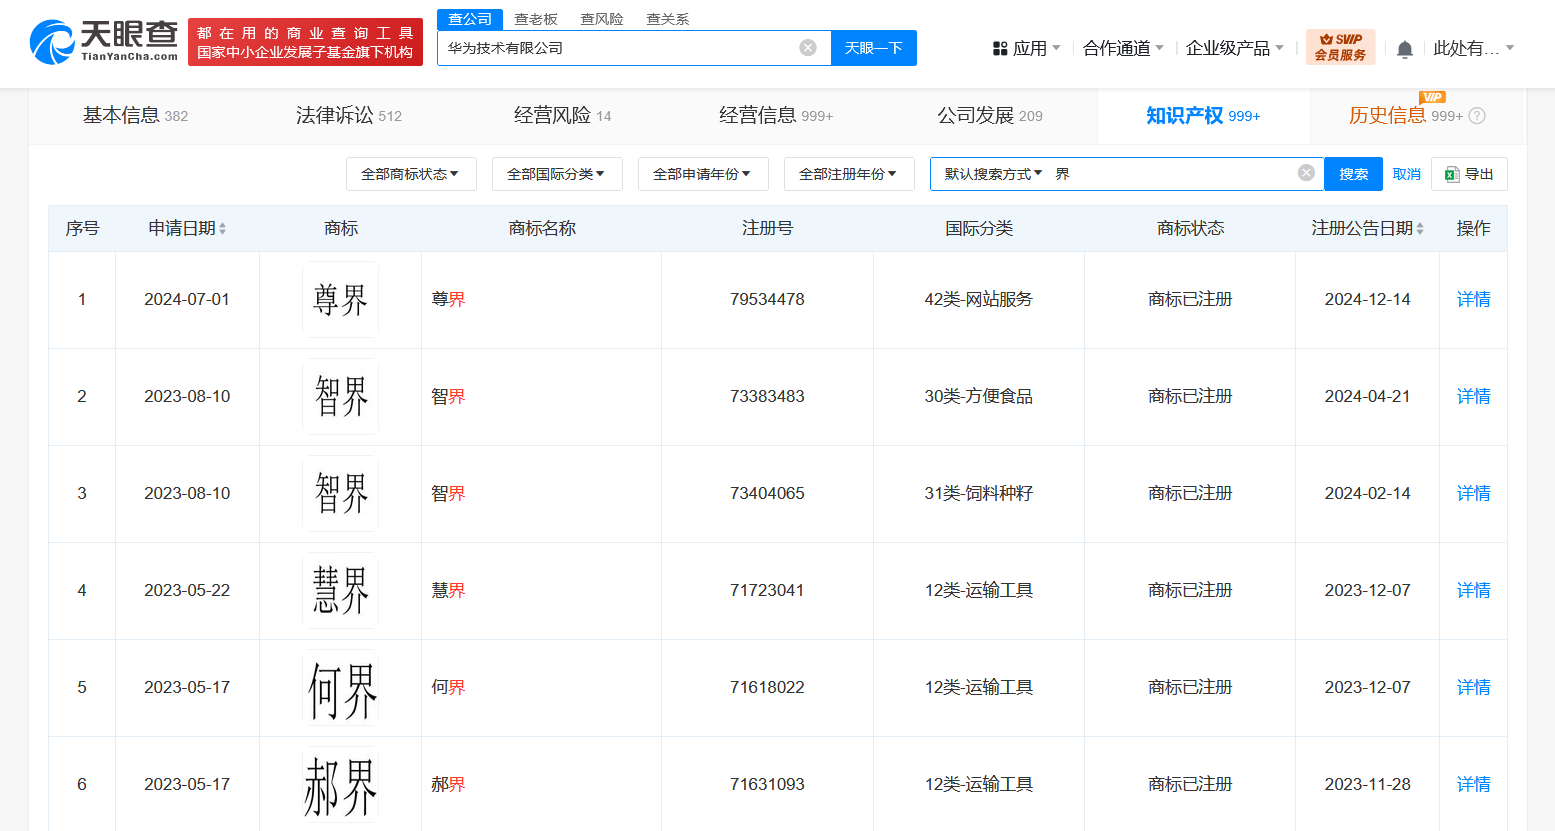Sort by 注册公告日期 column arrows
Image resolution: width=1555 pixels, height=831 pixels.
click(x=1420, y=229)
